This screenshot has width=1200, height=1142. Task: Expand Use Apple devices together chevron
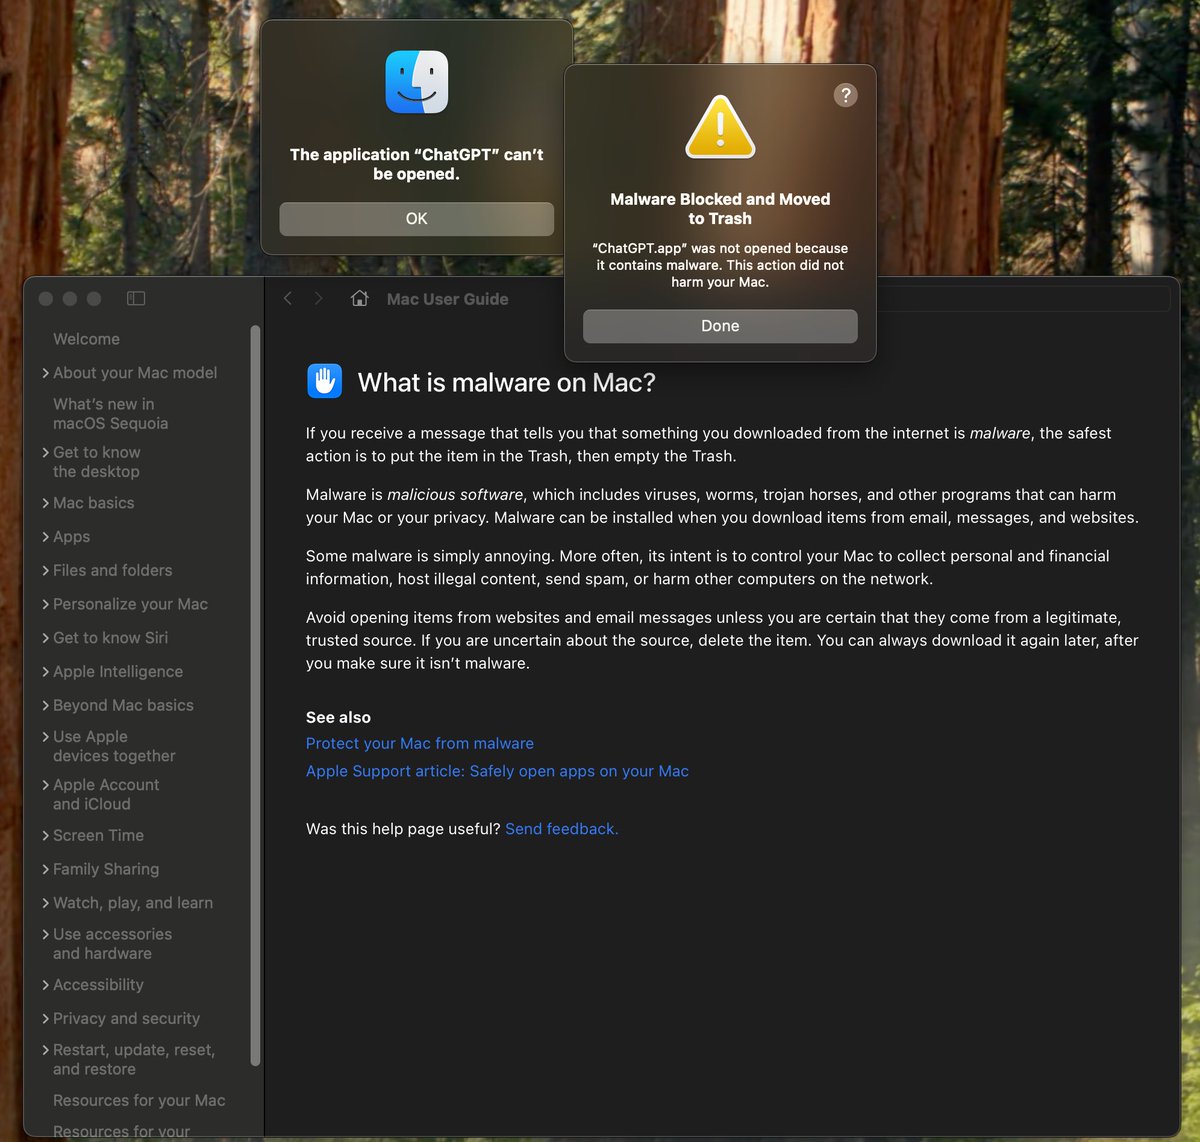46,737
